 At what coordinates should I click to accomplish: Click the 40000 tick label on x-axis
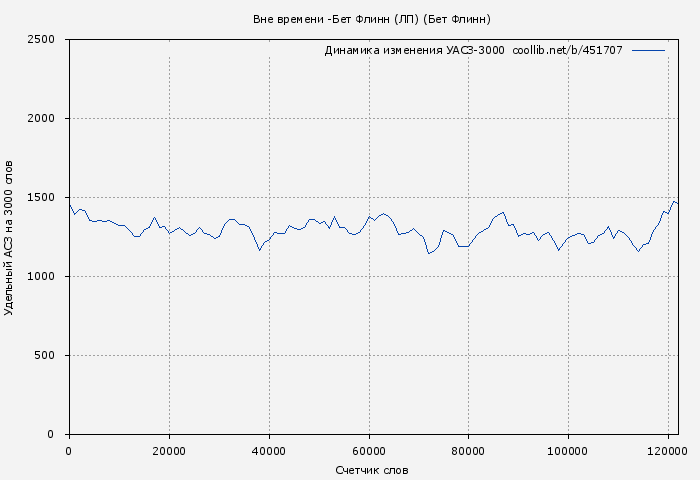pyautogui.click(x=269, y=451)
